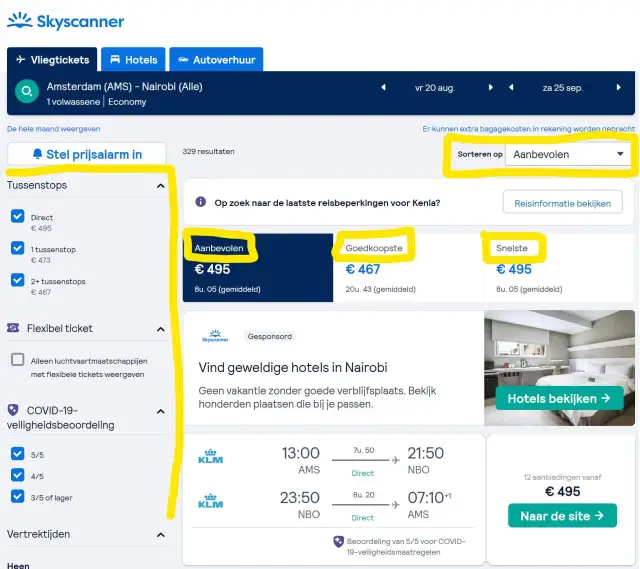
Task: Click the Amsterdam (AMS) - Nairobi route field
Action: [x=124, y=87]
